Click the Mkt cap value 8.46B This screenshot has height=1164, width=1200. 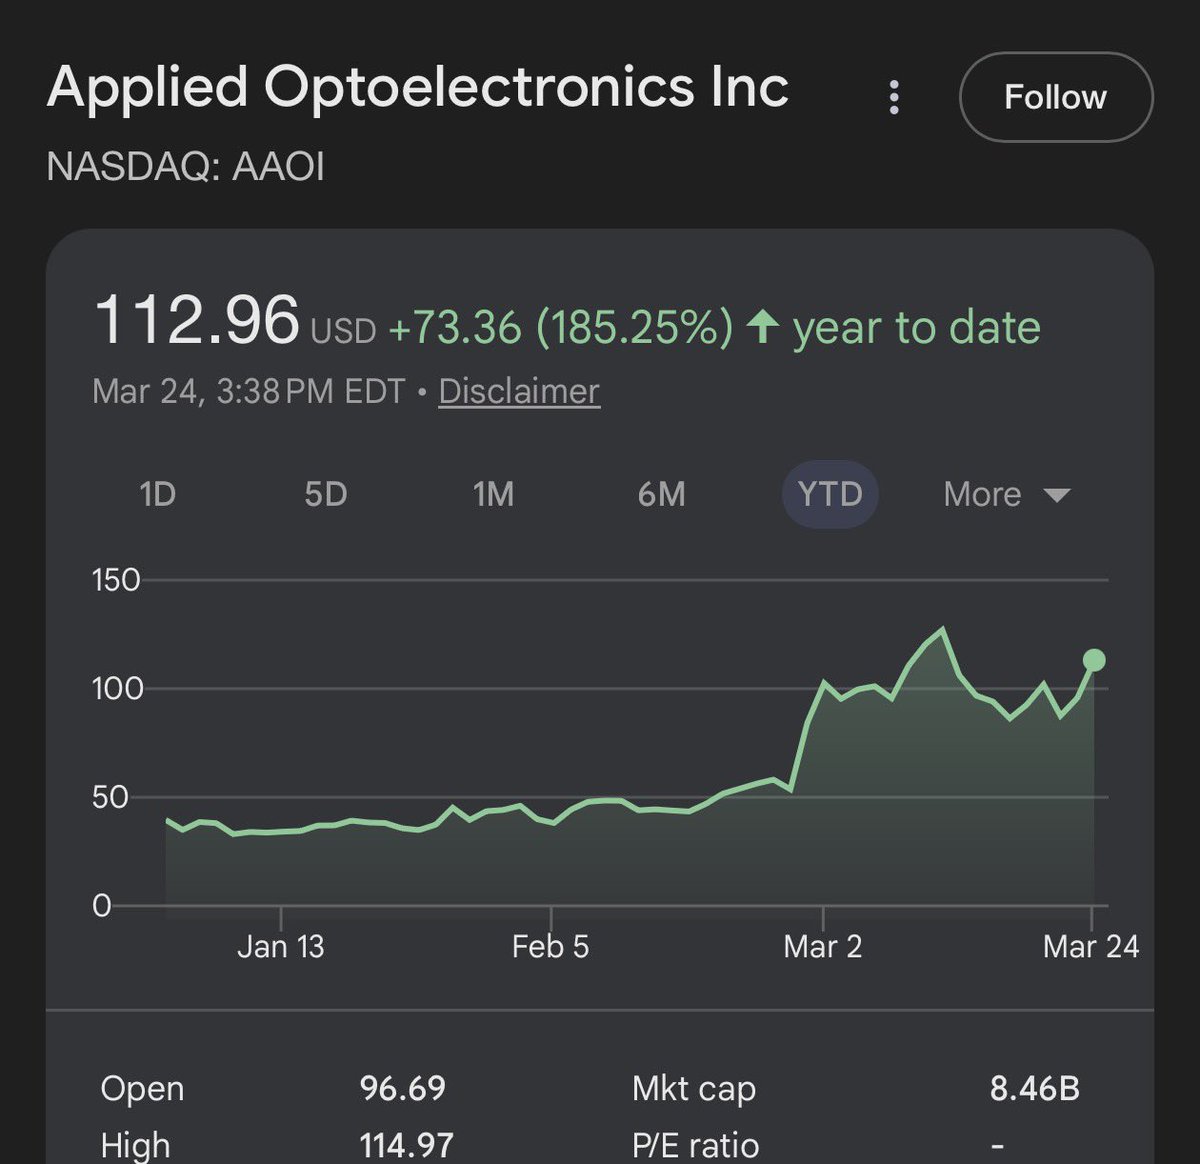click(x=1034, y=1088)
